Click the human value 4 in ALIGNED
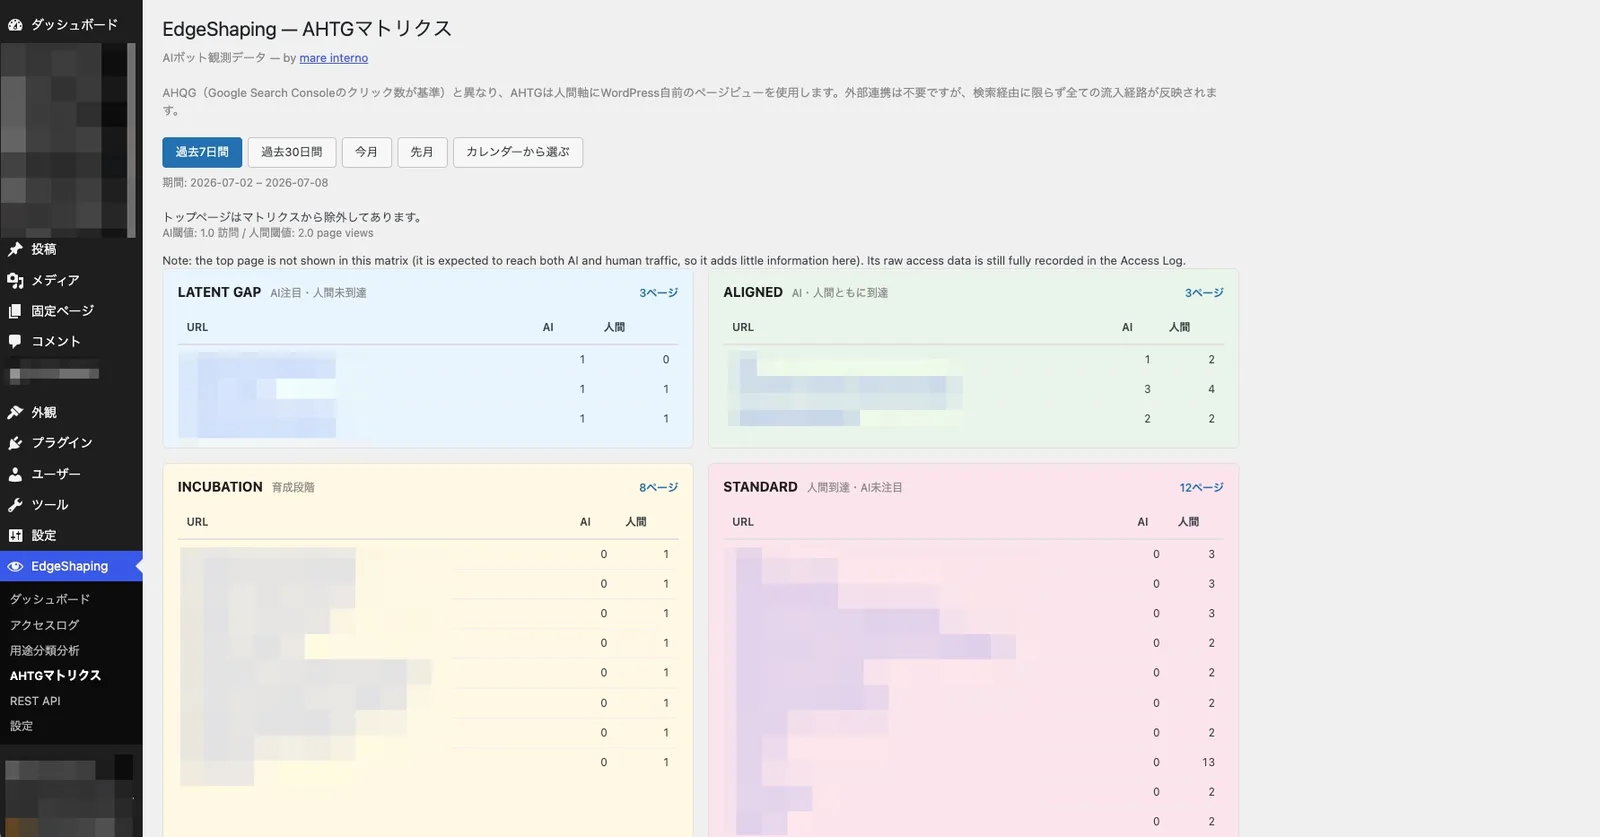This screenshot has height=837, width=1600. pos(1211,389)
